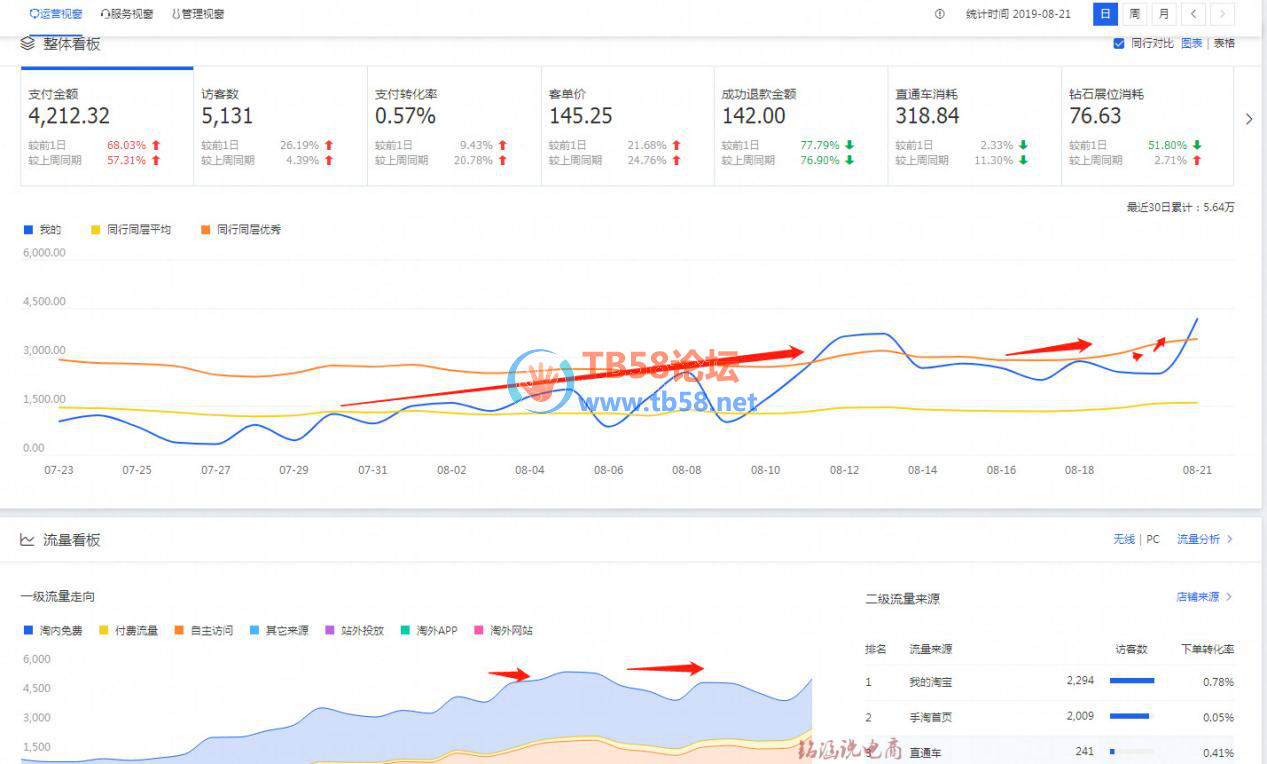The width and height of the screenshot is (1267, 764).
Task: Select the 日 period button
Action: click(1105, 14)
